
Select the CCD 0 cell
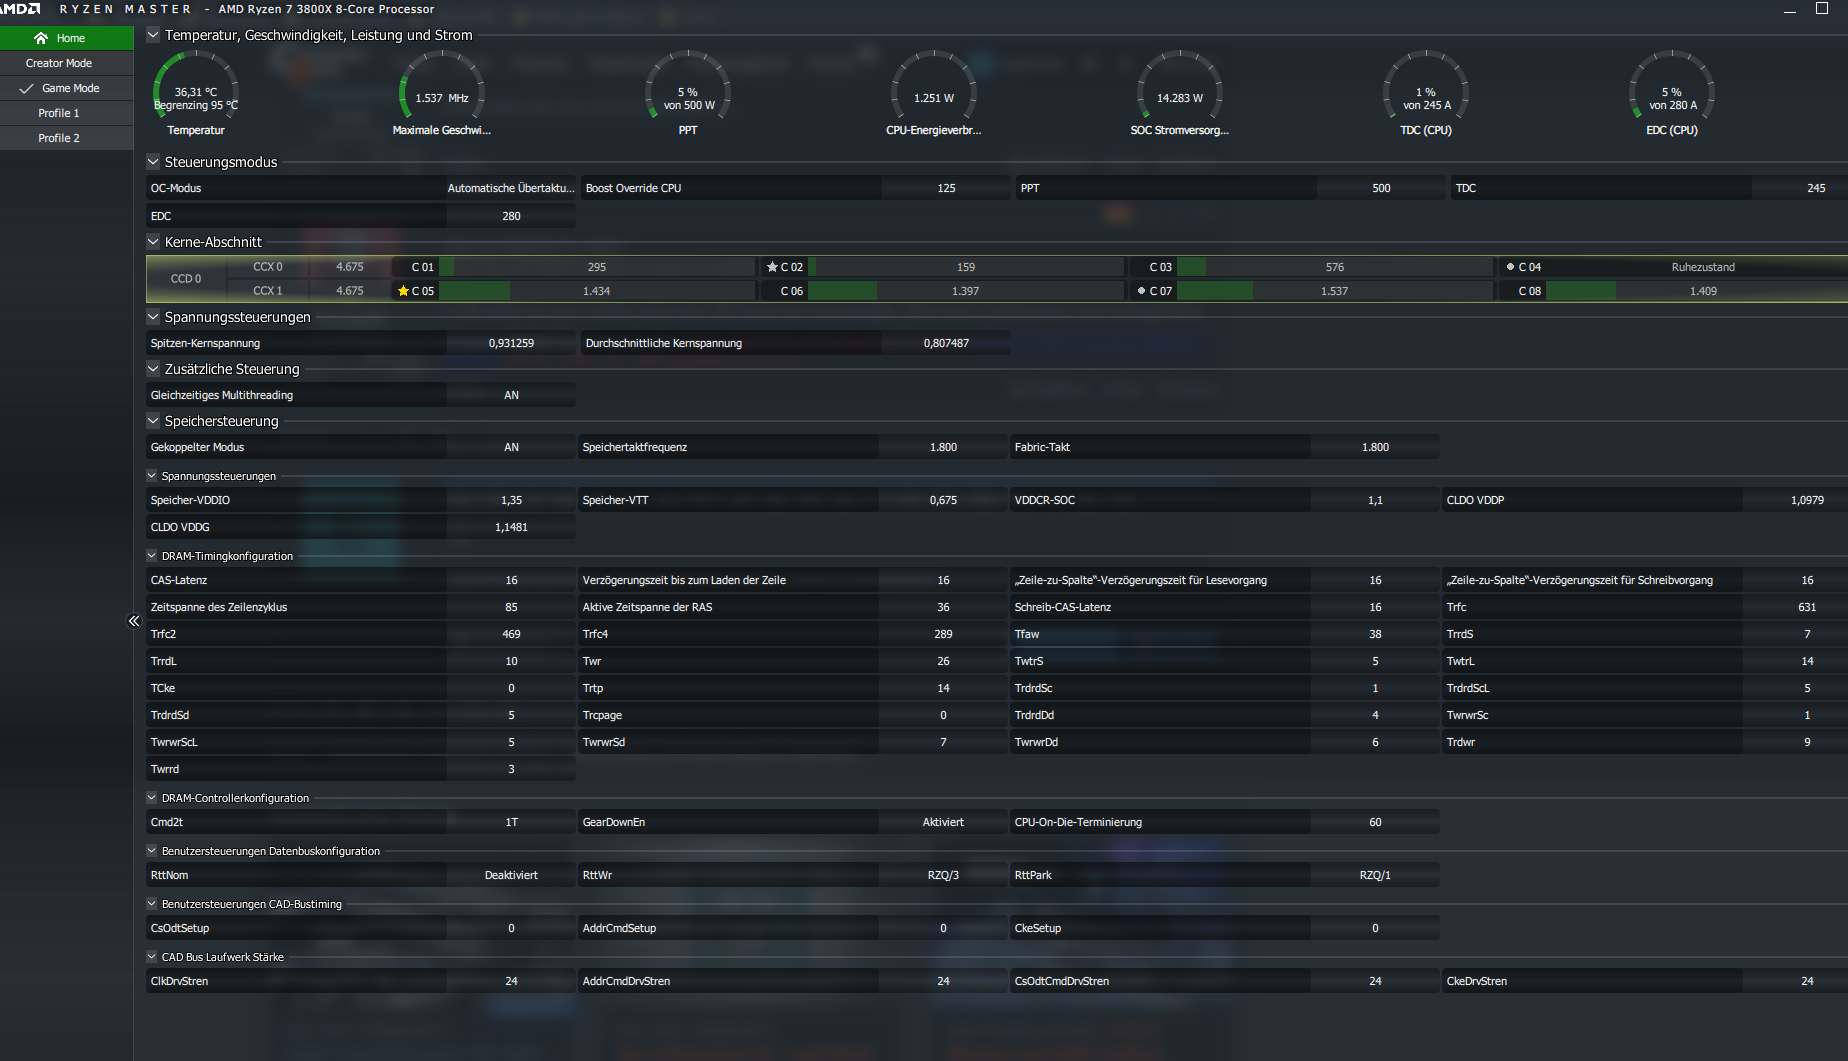[186, 279]
